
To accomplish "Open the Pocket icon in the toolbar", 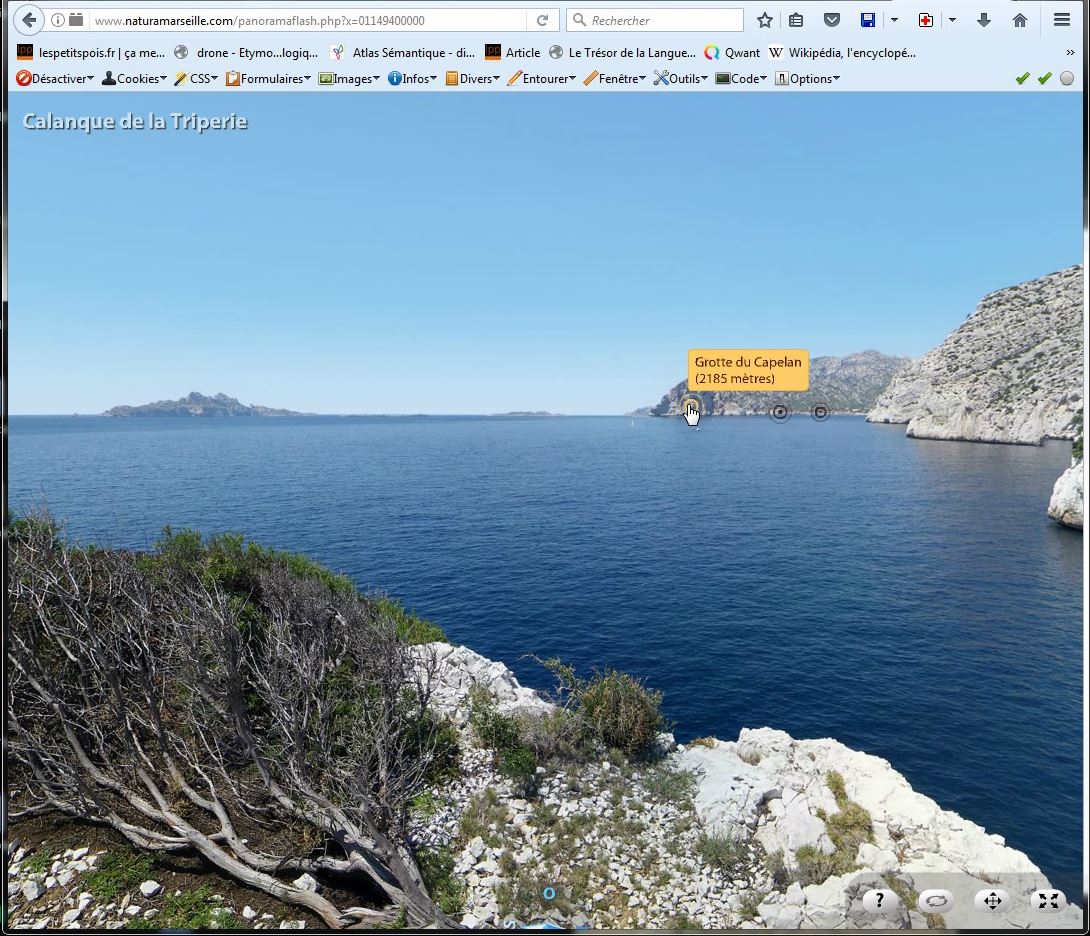I will click(x=831, y=20).
